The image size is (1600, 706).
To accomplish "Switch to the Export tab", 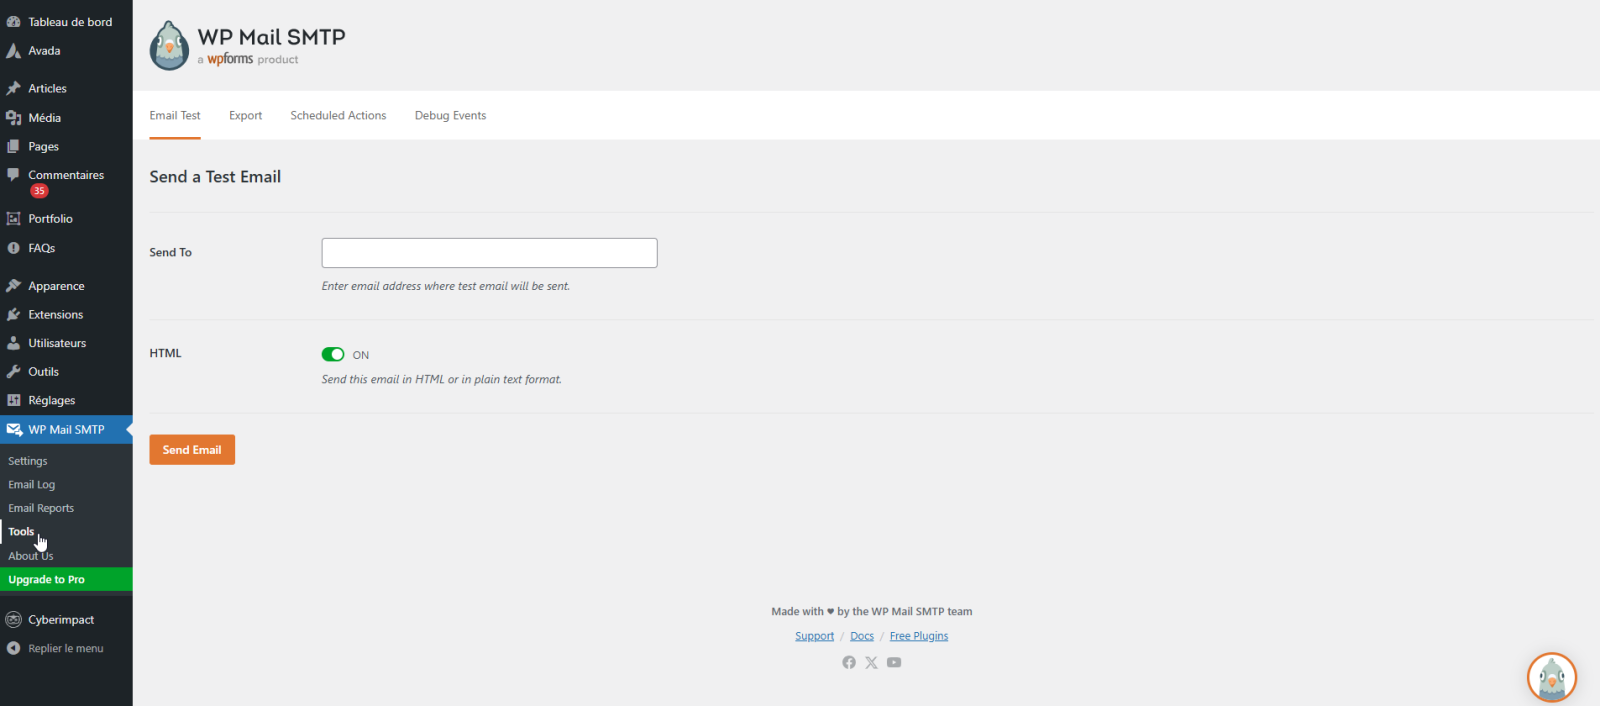I will [x=245, y=116].
